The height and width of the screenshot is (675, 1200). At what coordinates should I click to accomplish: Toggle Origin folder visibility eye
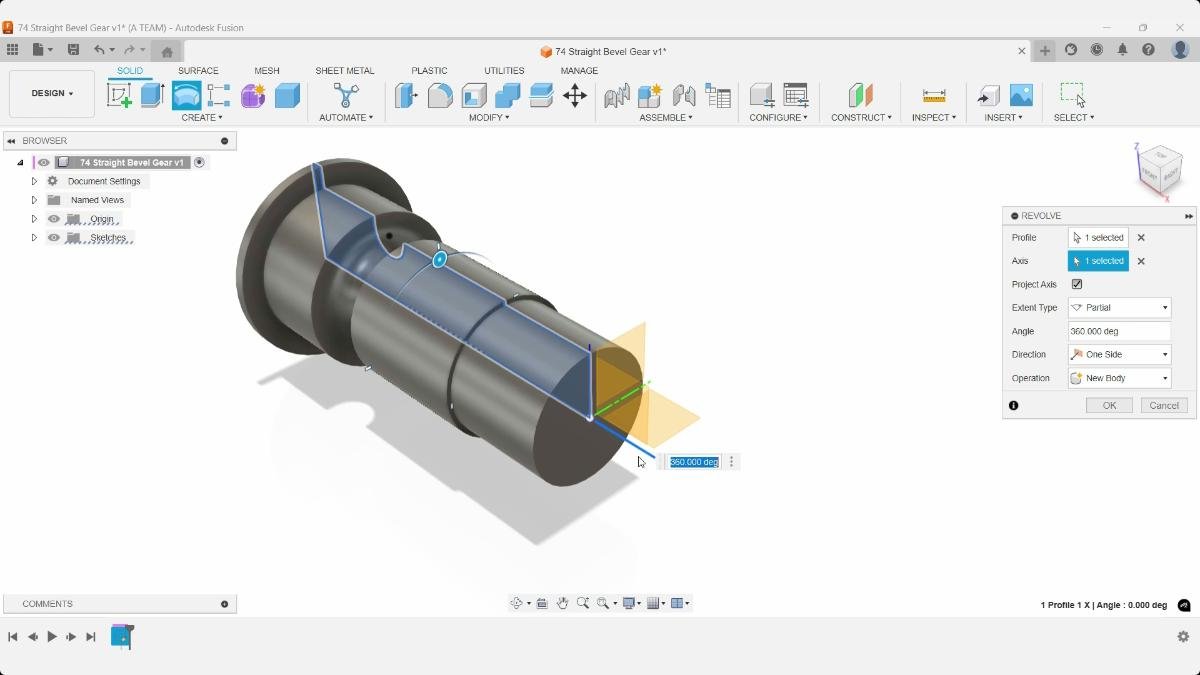pos(54,219)
